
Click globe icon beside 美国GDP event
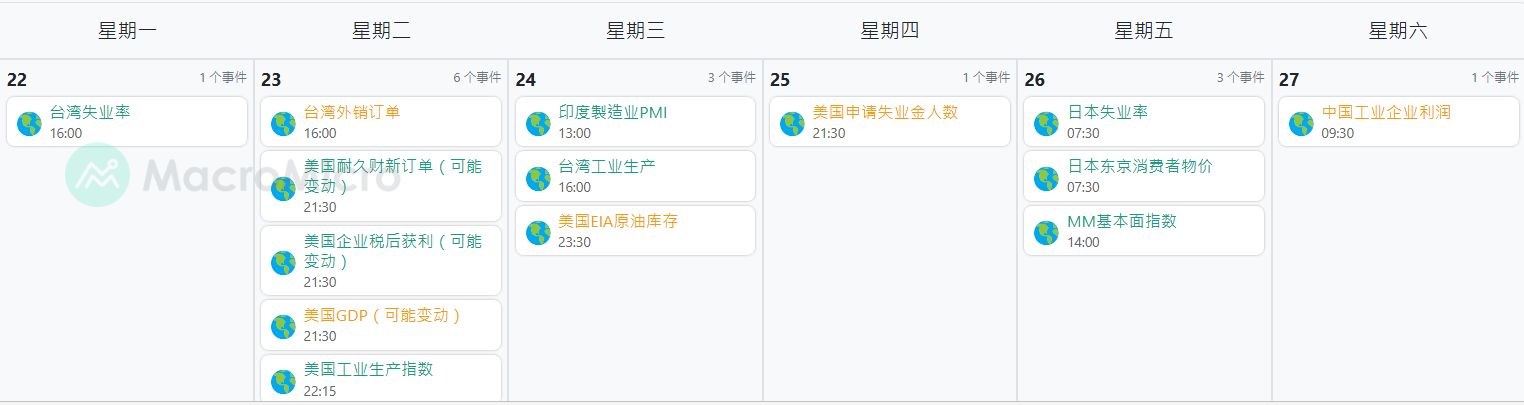pos(283,326)
